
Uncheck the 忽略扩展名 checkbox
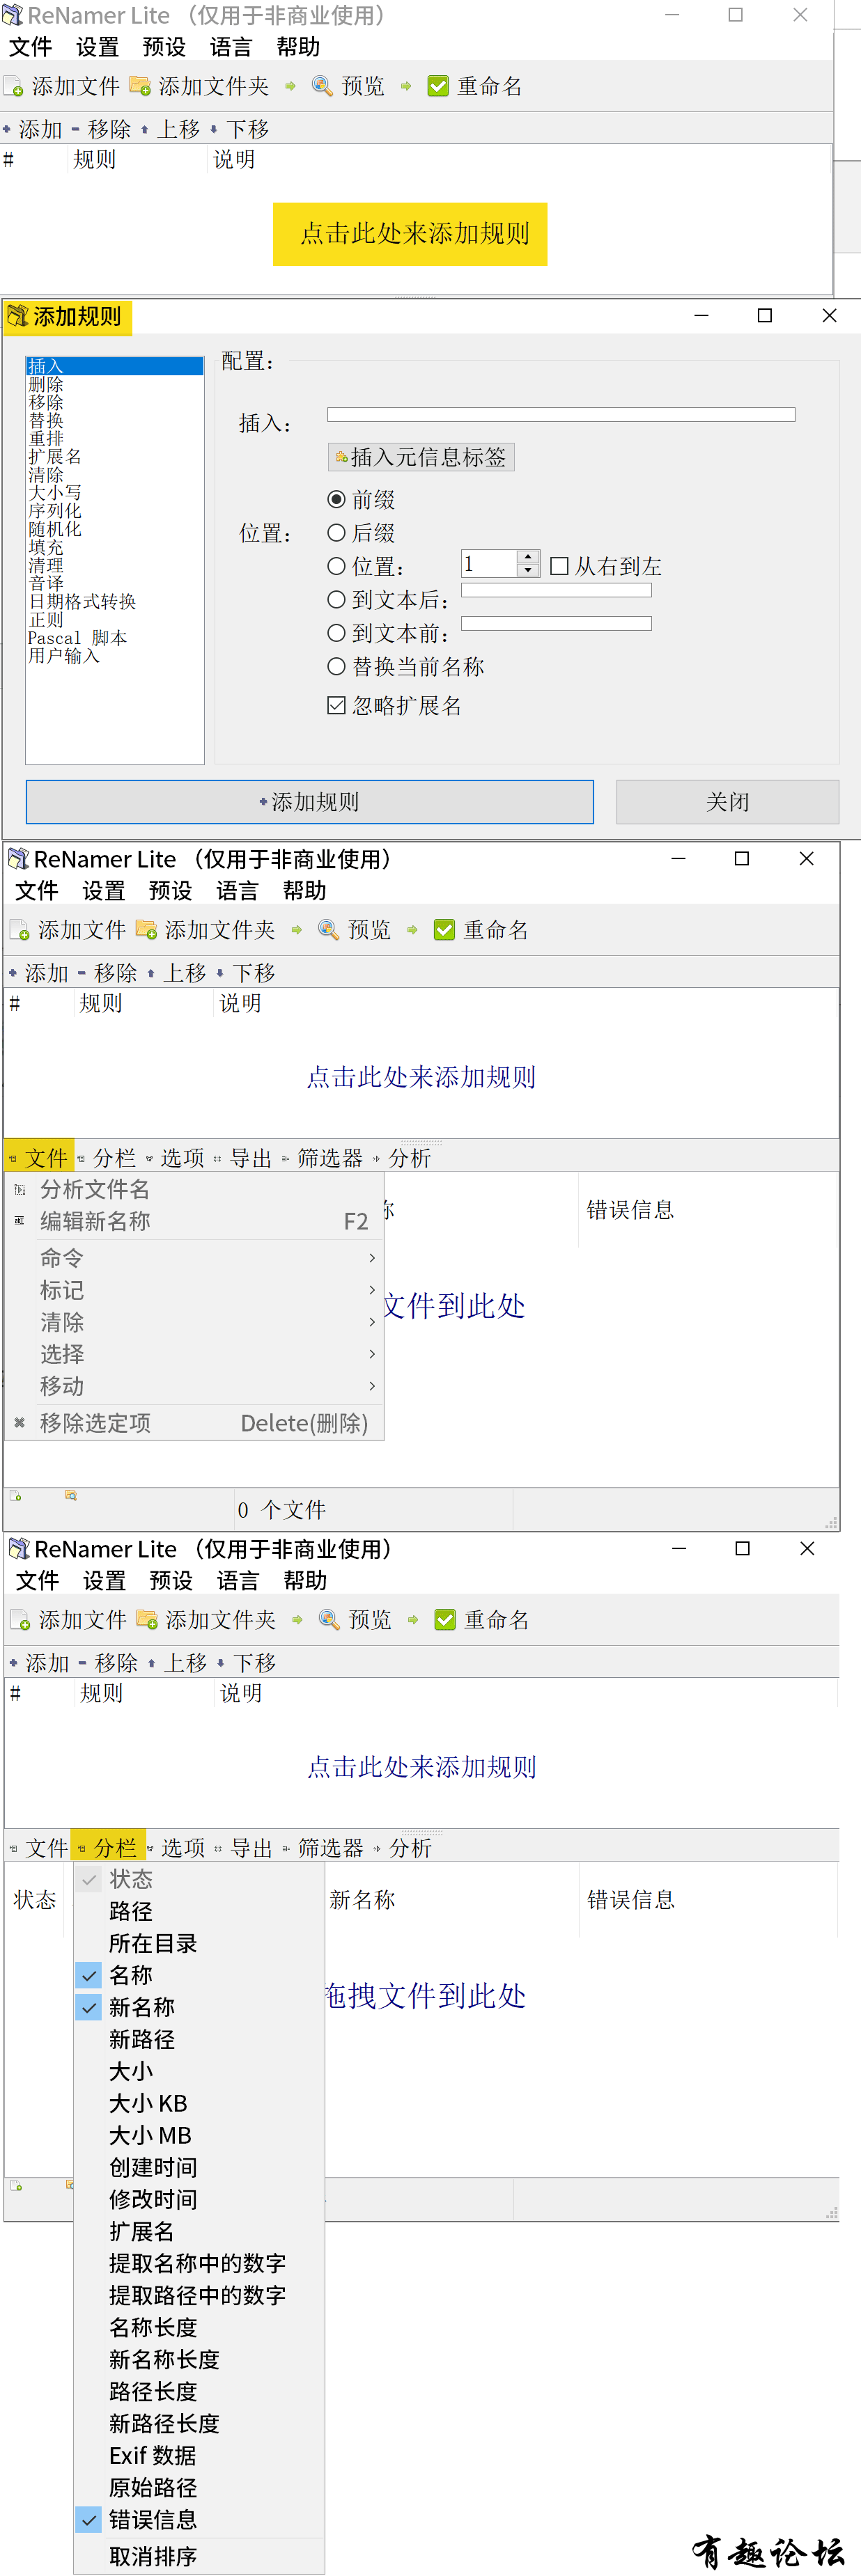tap(337, 706)
